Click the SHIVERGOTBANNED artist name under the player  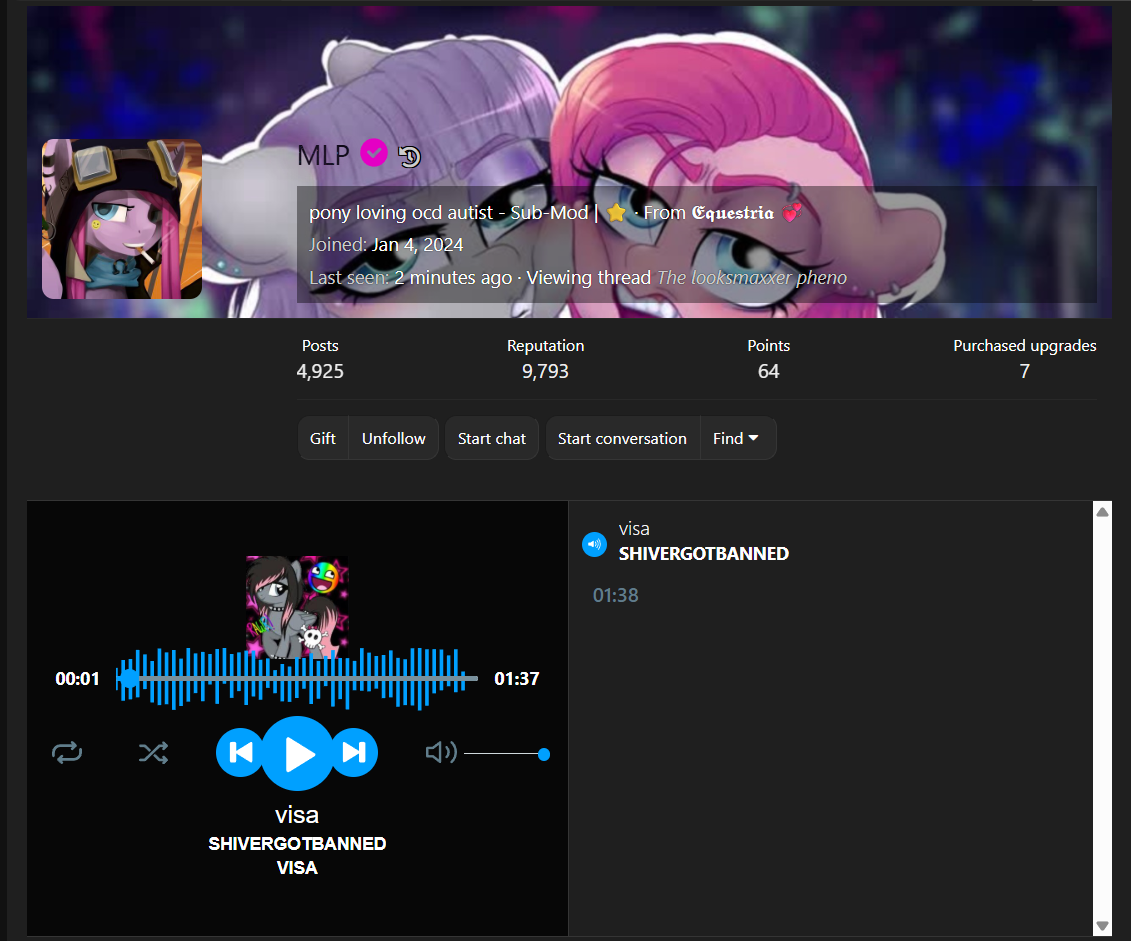(x=297, y=844)
